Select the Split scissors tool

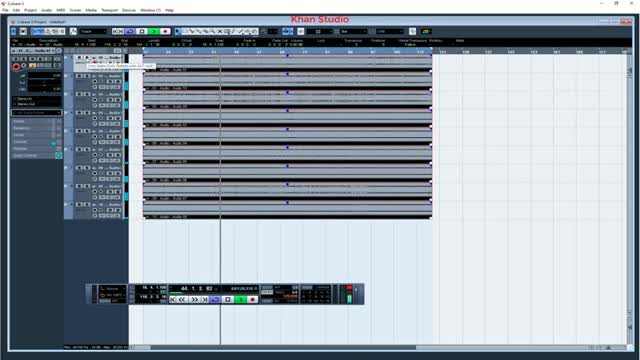tap(191, 31)
